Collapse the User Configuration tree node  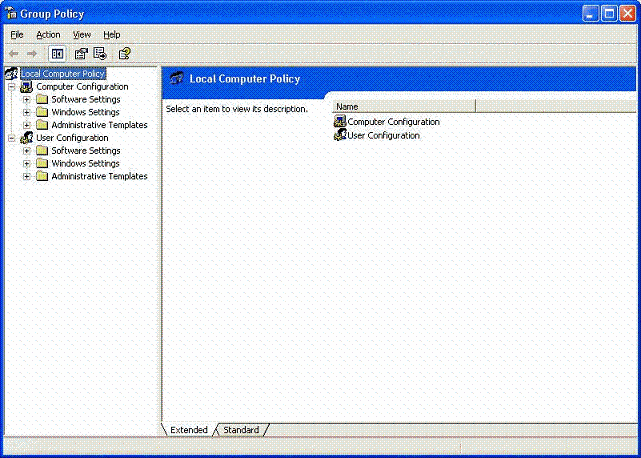[x=12, y=138]
